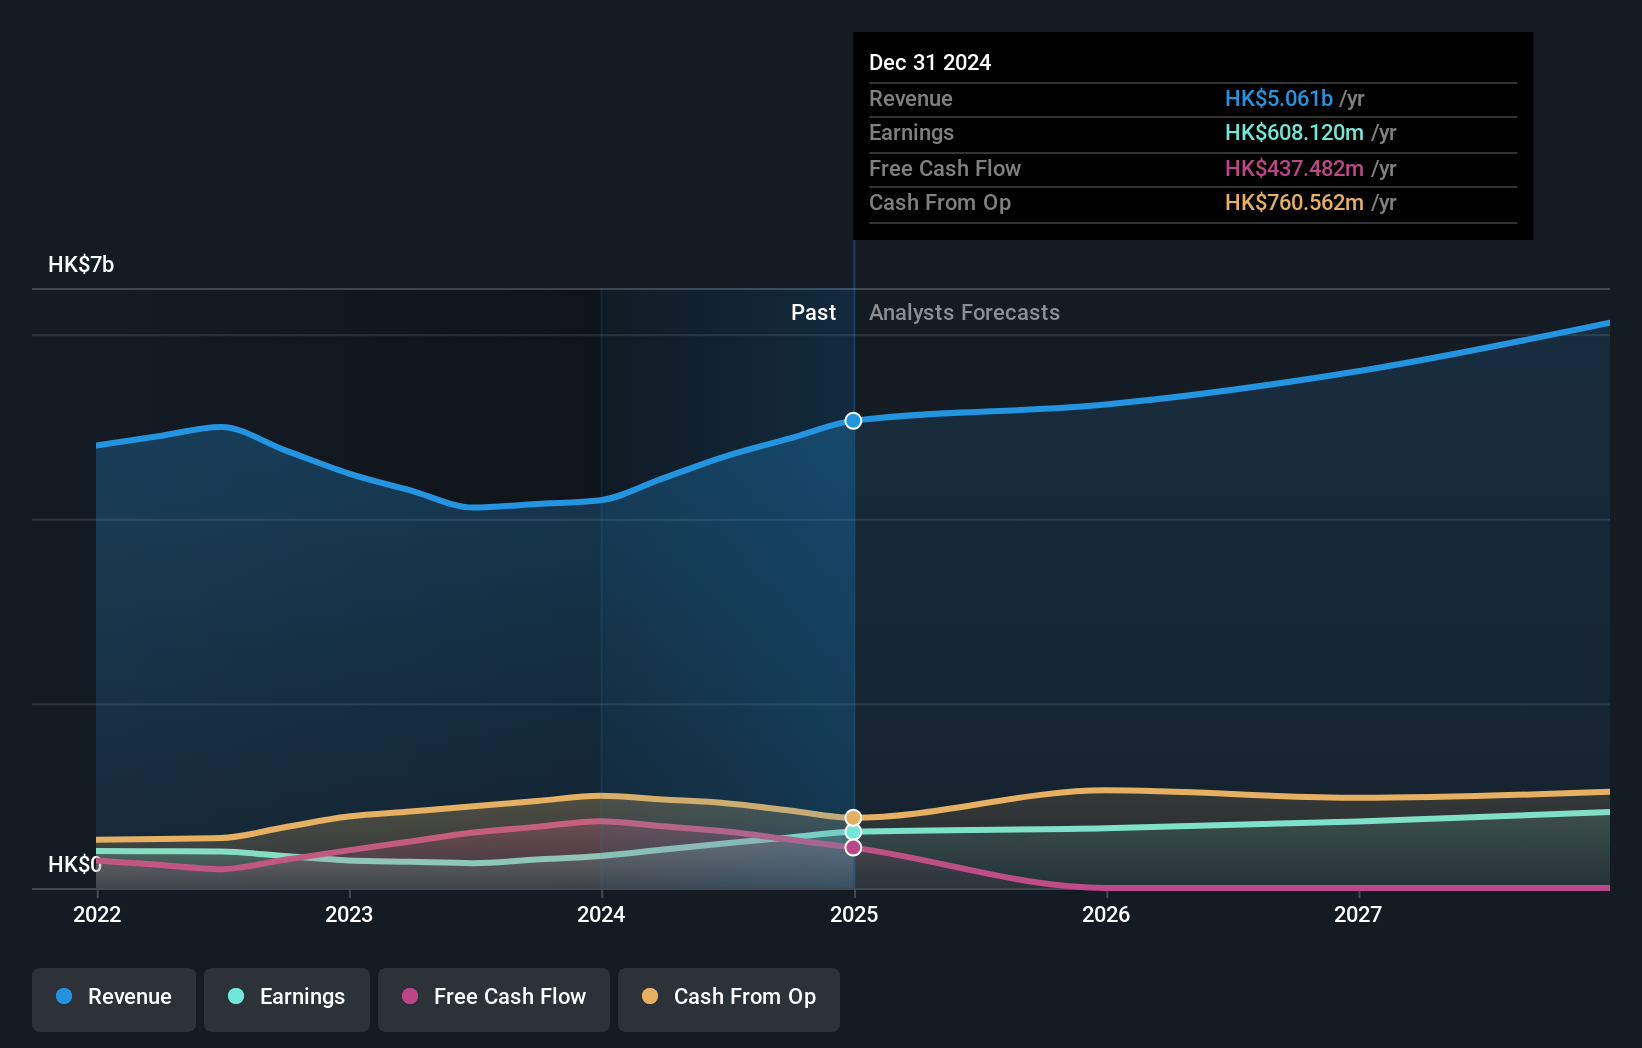
Task: Click the Free Cash Flow label in tooltip
Action: pos(945,168)
